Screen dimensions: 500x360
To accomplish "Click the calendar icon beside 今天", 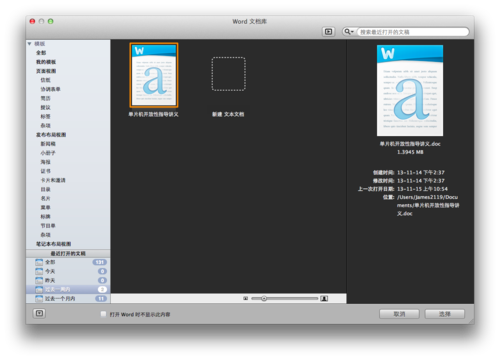I will pos(39,271).
